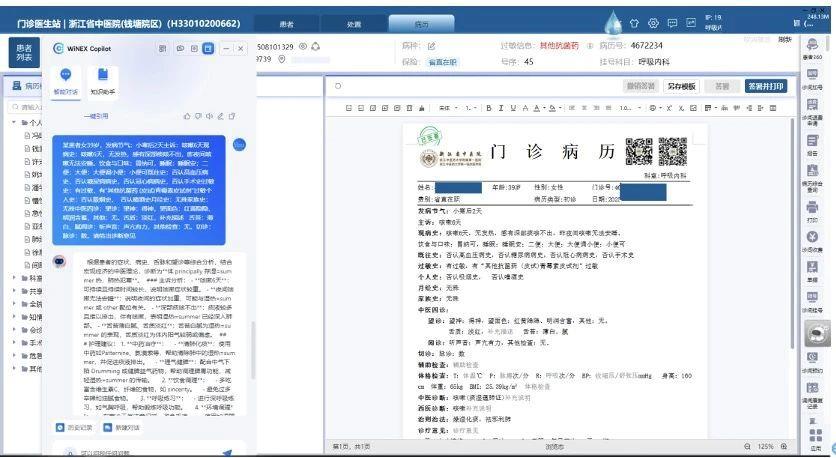836x458 pixels.
Task: Toggle the highlighted blue panel-mode icon in Copilot header
Action: (x=208, y=49)
